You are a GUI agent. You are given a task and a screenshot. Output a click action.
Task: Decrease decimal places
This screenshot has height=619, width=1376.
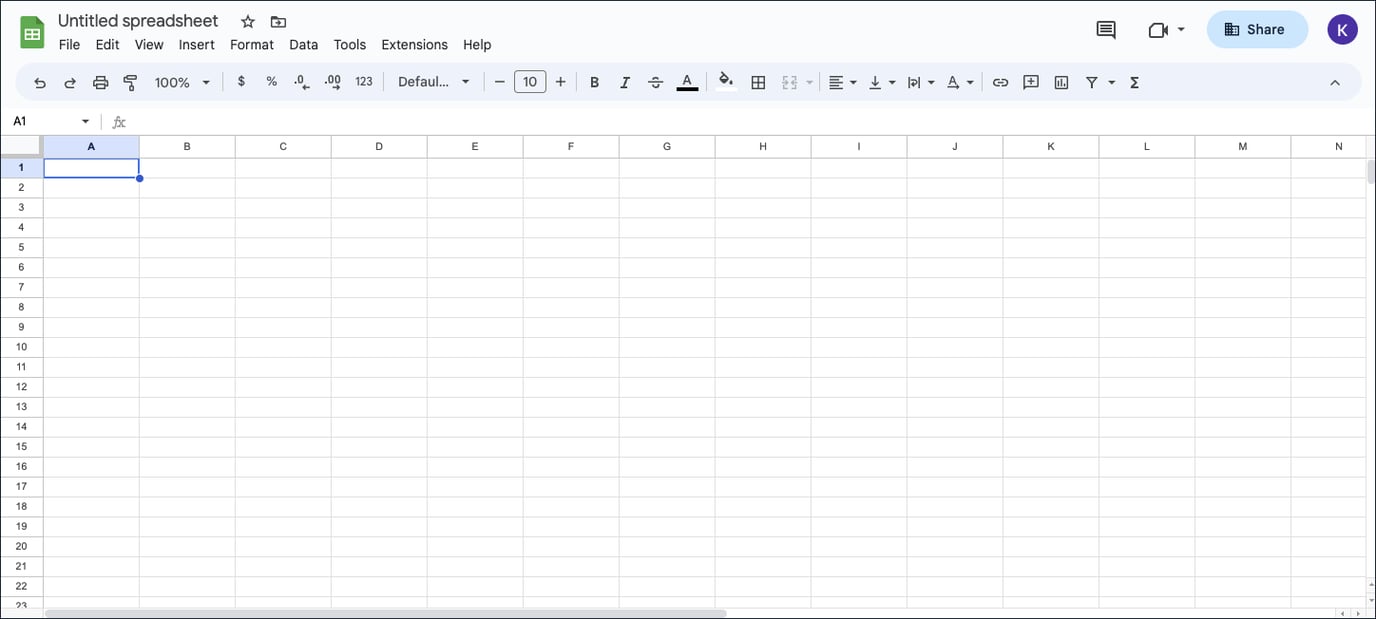(x=301, y=82)
